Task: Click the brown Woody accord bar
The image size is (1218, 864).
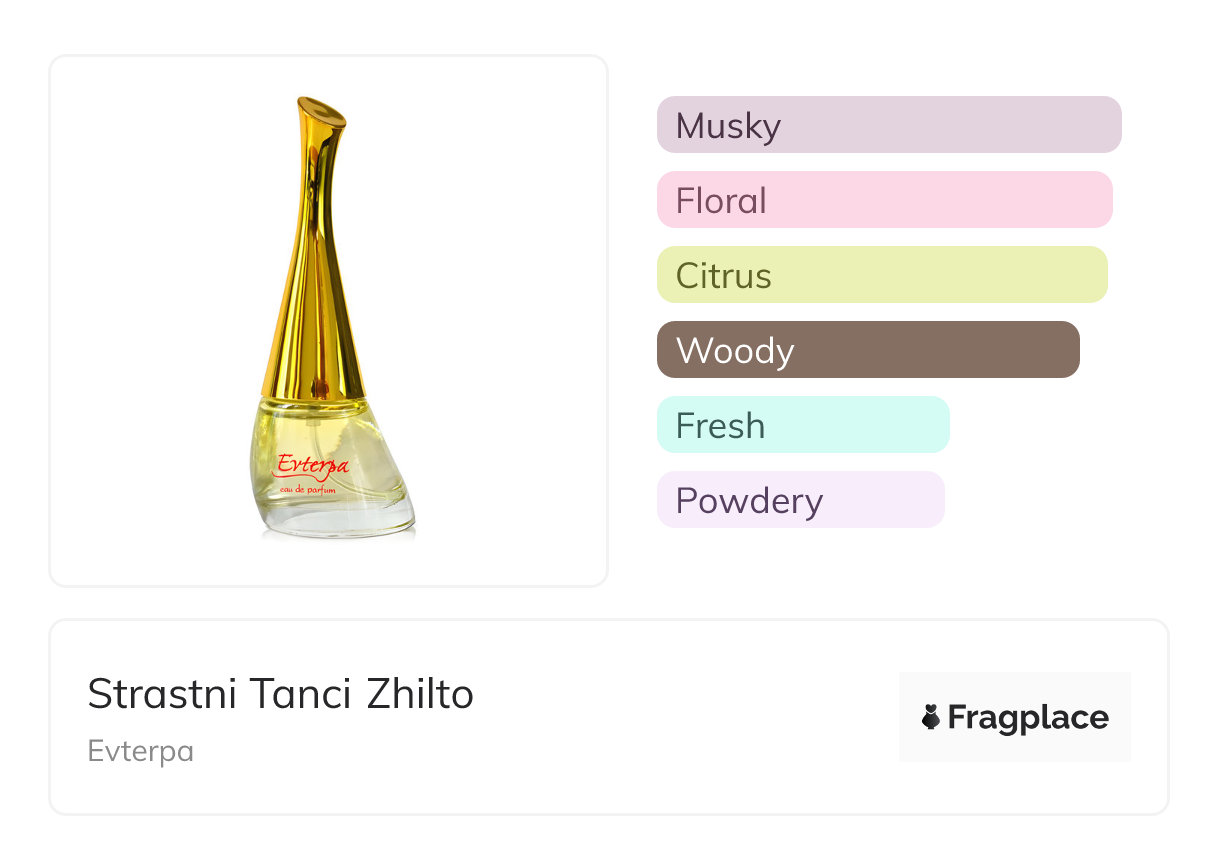Action: click(867, 350)
